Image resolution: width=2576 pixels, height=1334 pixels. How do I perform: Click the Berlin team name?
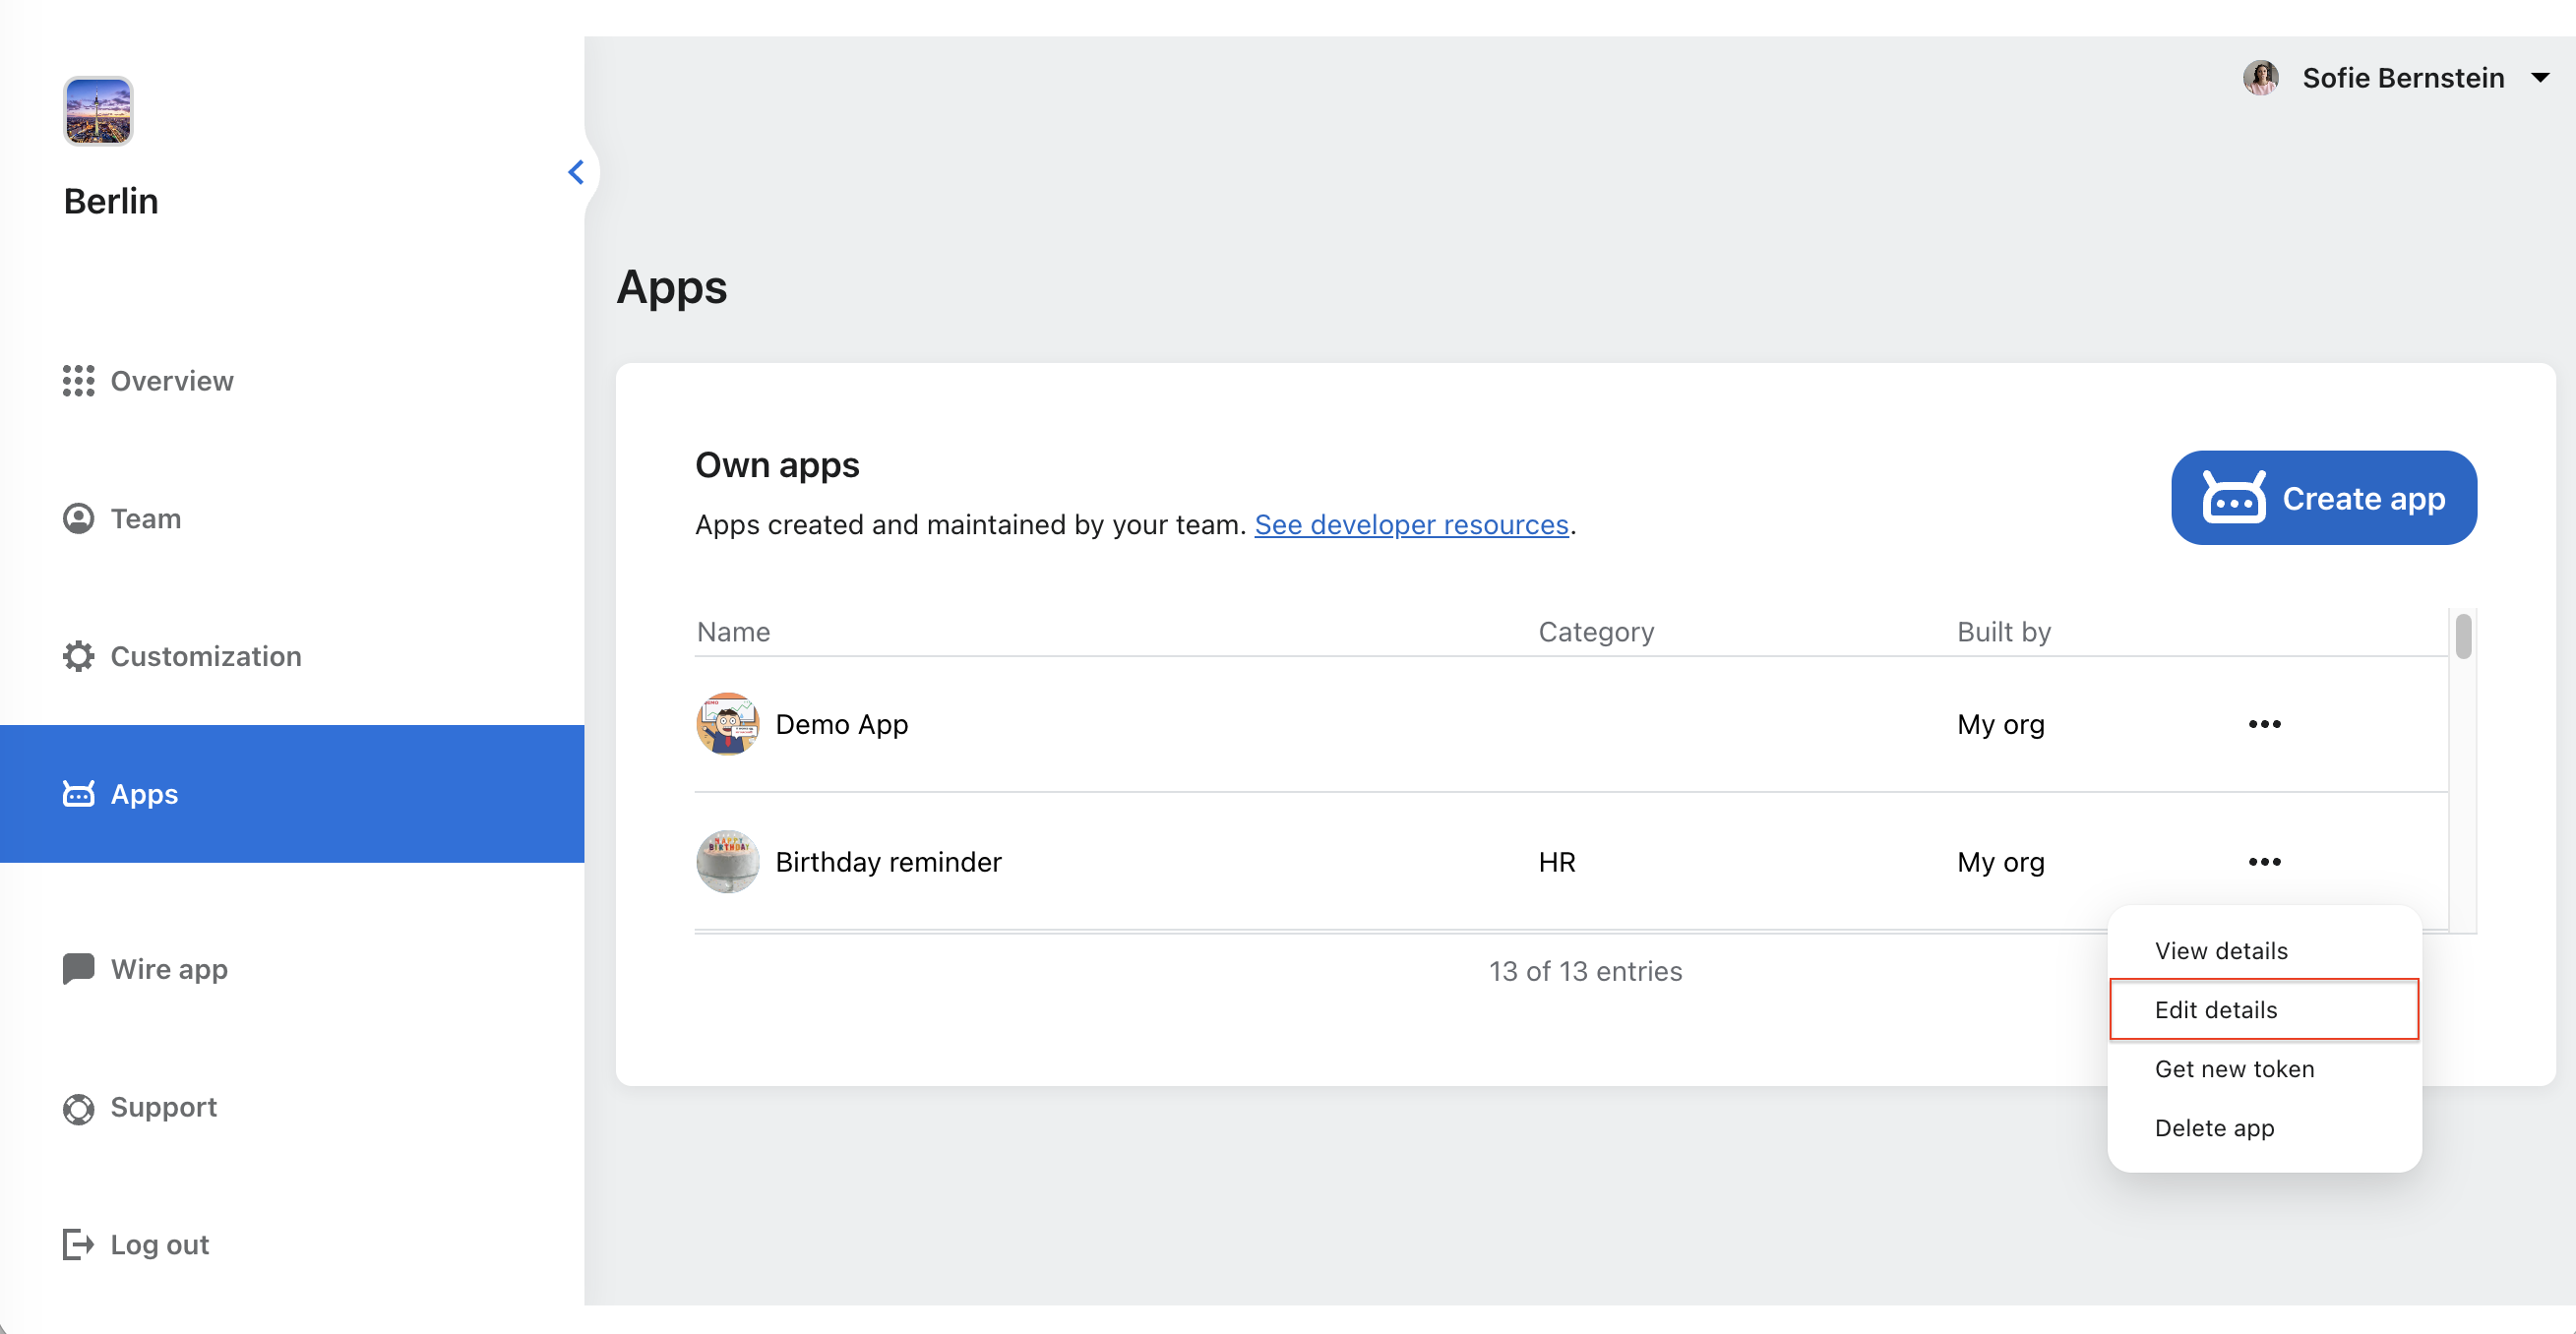[x=111, y=201]
